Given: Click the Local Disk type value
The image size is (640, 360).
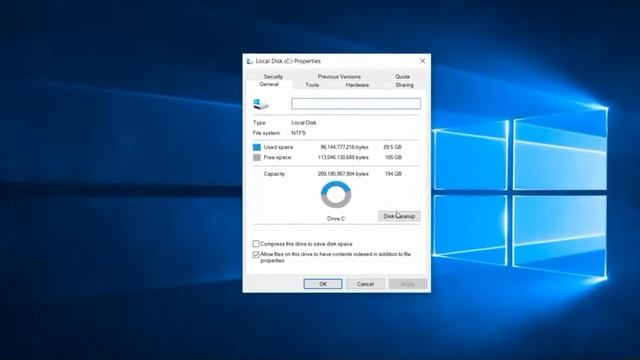Looking at the screenshot, I should [x=304, y=122].
